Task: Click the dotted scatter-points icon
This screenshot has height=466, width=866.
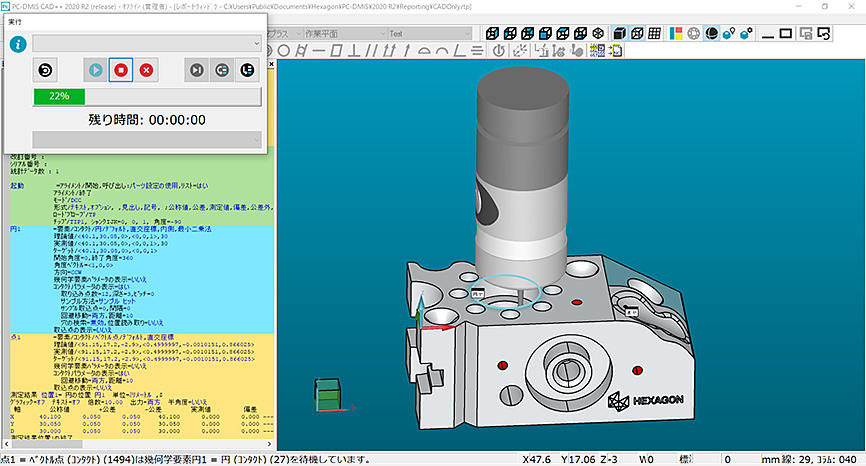Action: [x=520, y=51]
